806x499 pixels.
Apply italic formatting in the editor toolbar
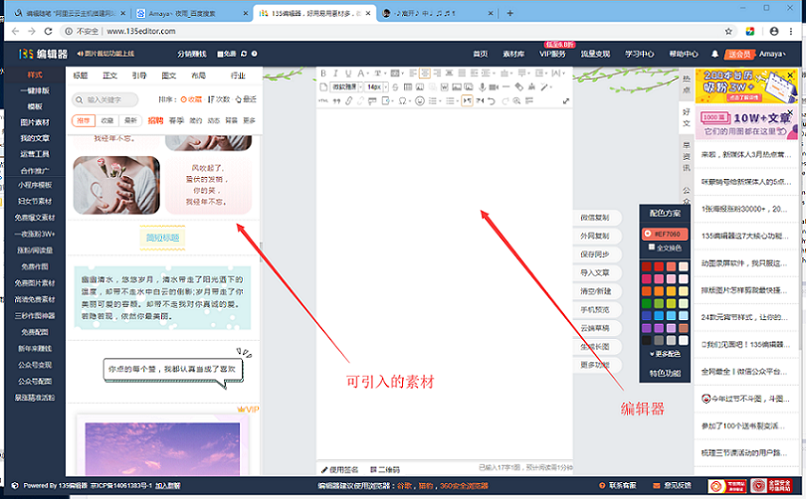click(x=336, y=73)
